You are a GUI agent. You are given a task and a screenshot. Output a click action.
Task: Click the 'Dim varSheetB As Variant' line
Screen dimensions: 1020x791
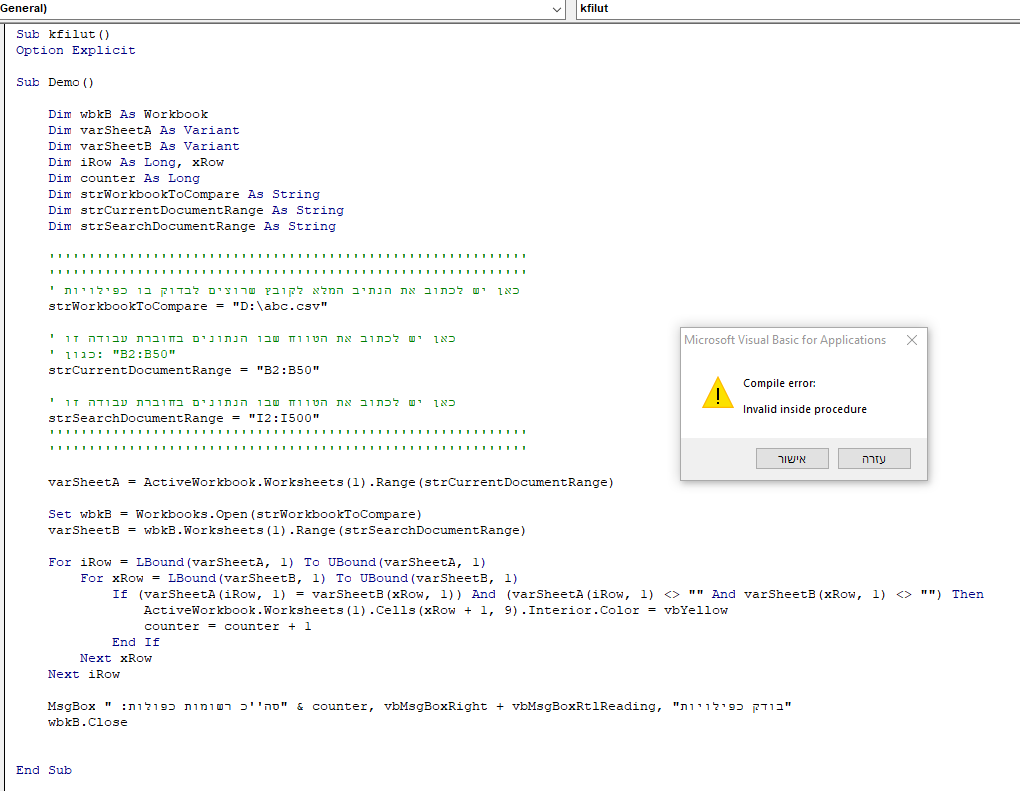click(x=144, y=146)
